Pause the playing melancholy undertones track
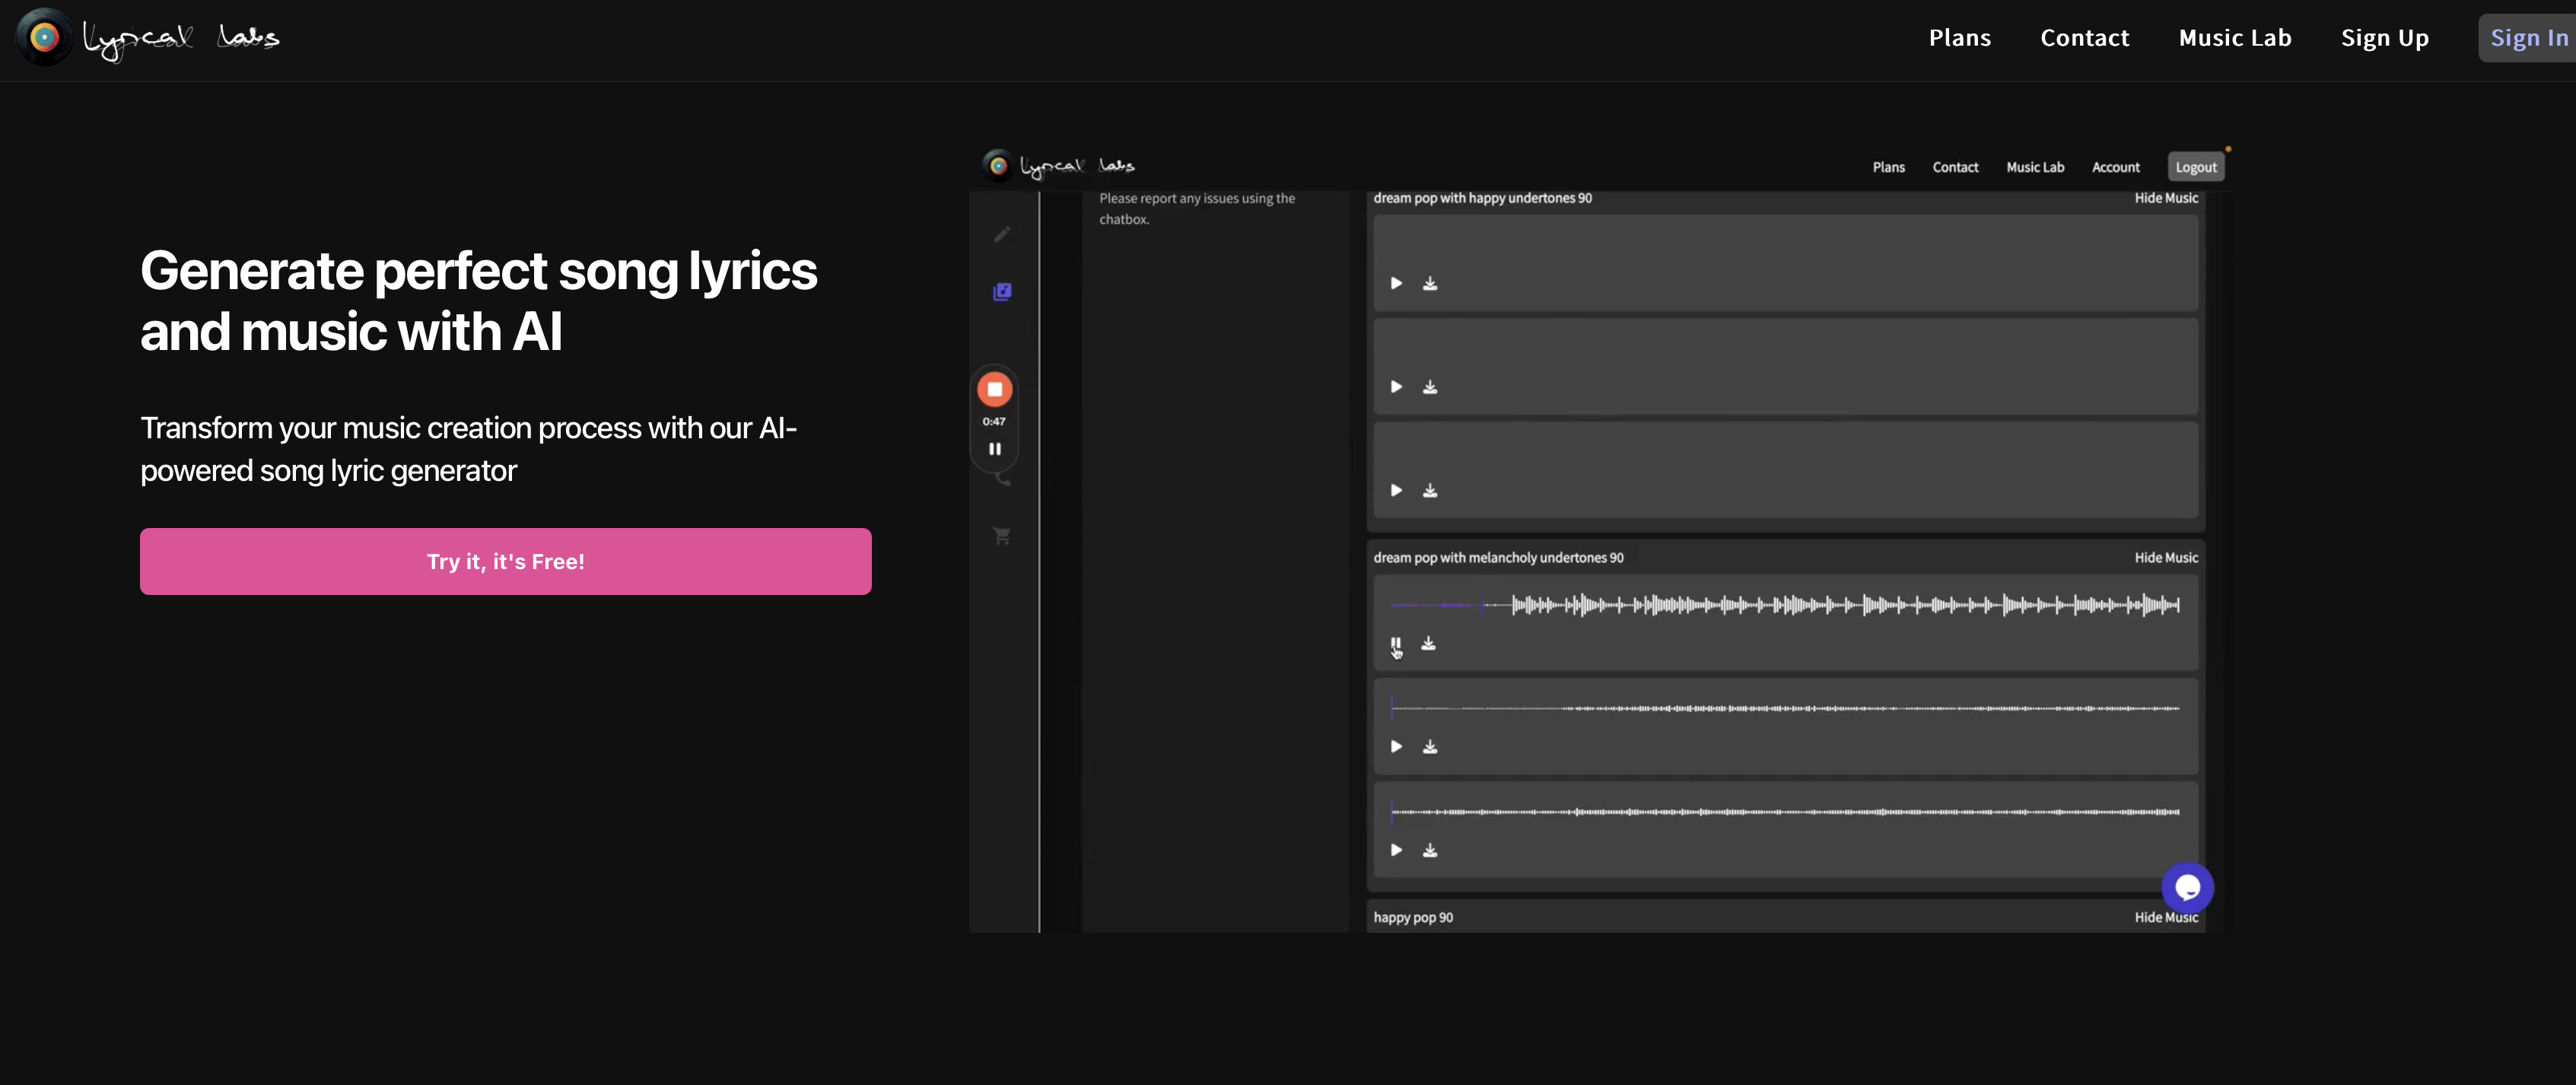 (1395, 644)
